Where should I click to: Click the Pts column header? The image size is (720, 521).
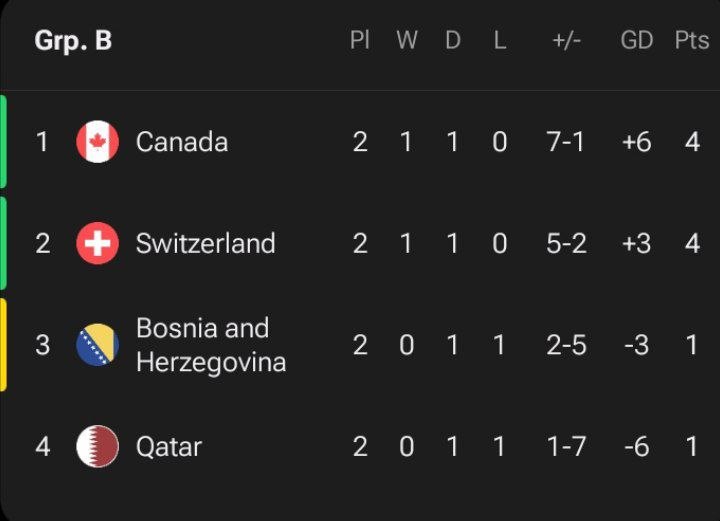point(692,40)
